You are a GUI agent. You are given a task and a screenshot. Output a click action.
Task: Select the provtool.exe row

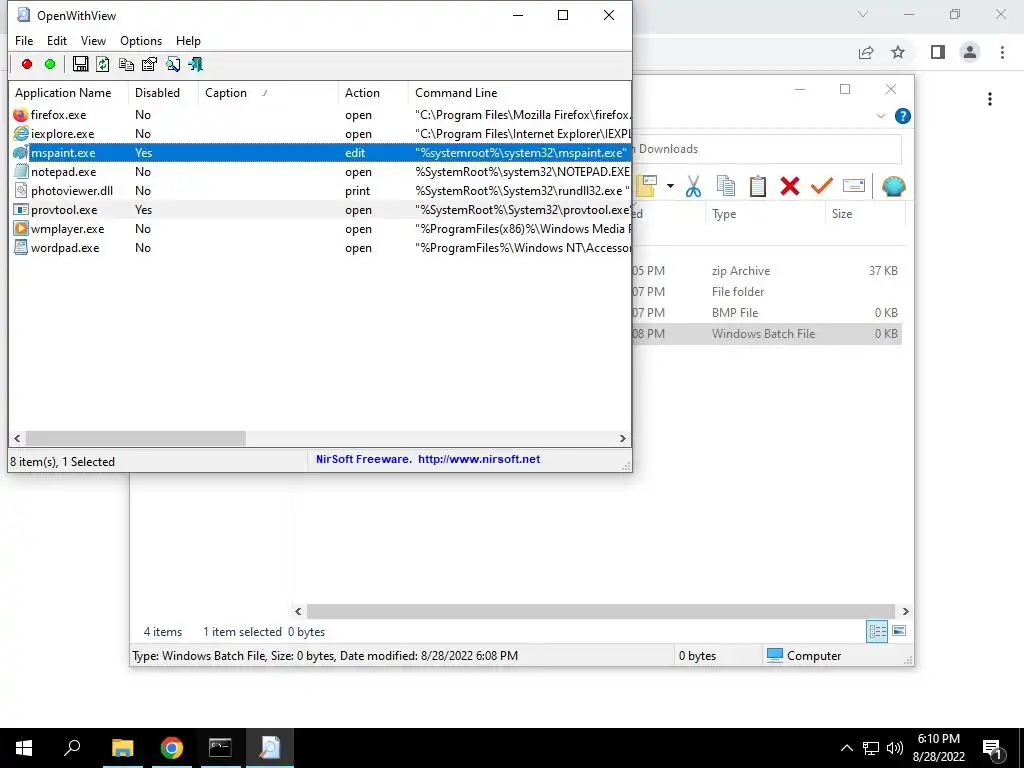pyautogui.click(x=320, y=210)
